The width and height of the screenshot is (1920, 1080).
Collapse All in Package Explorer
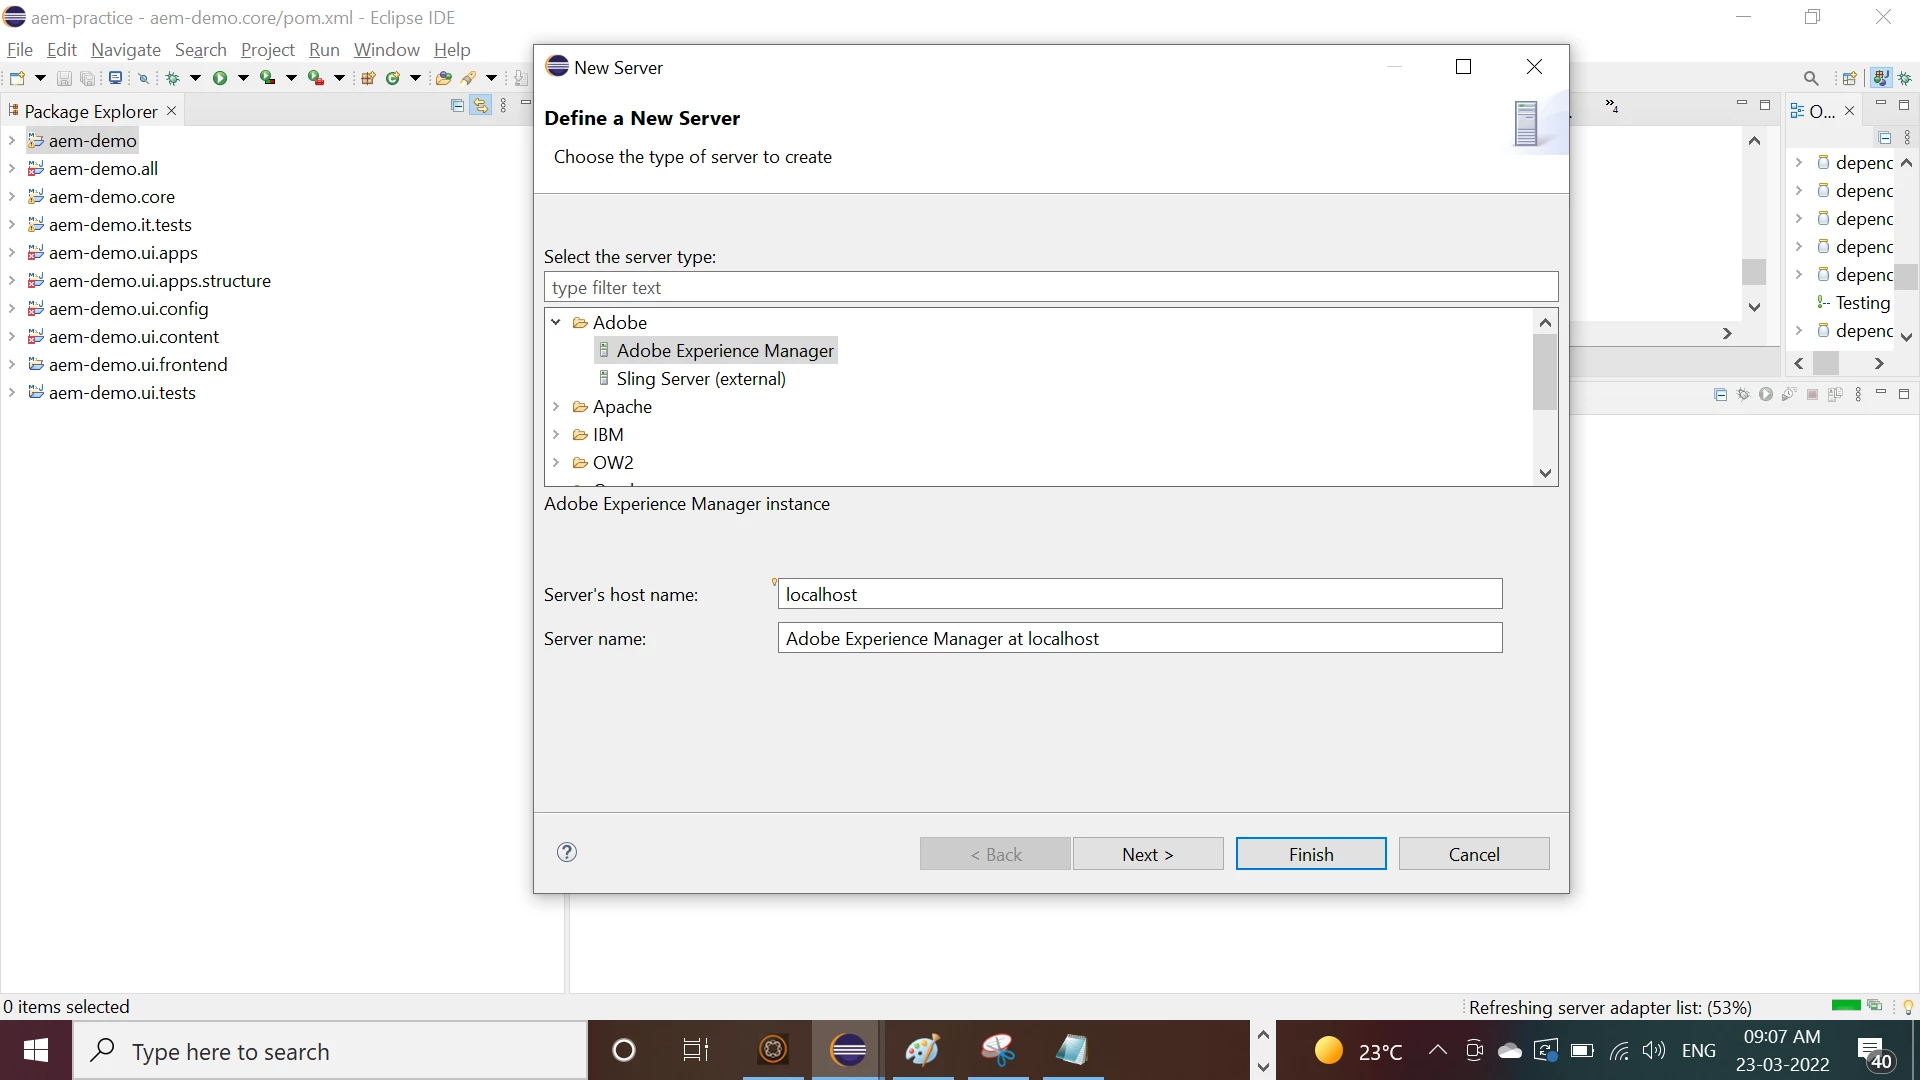pos(458,106)
